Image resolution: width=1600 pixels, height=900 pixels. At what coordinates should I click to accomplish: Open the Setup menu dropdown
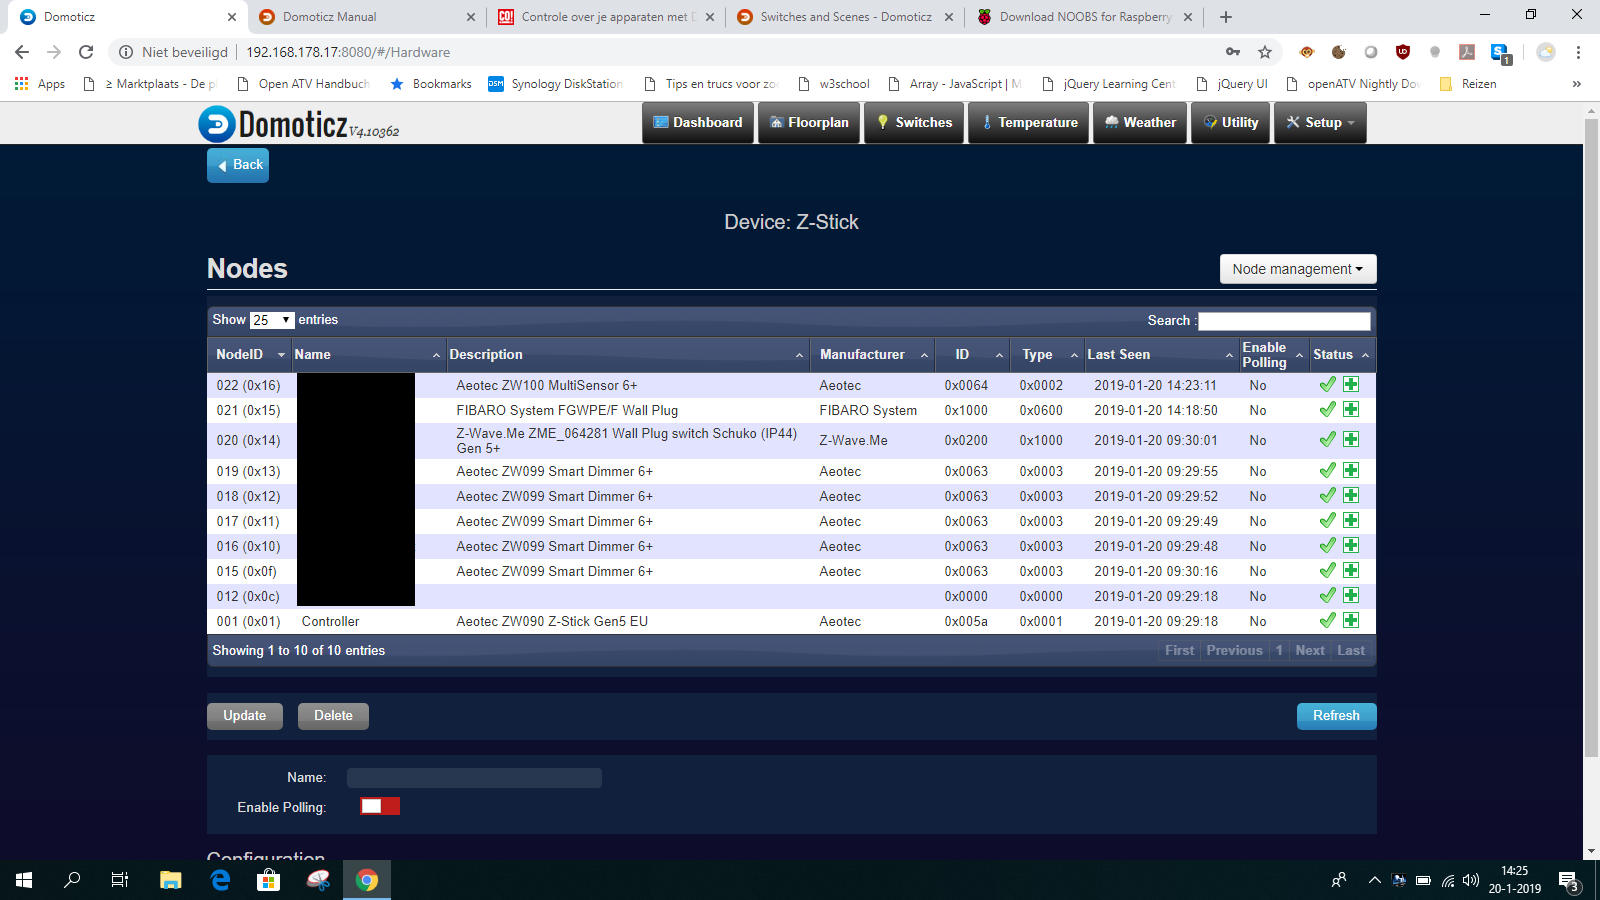1320,123
